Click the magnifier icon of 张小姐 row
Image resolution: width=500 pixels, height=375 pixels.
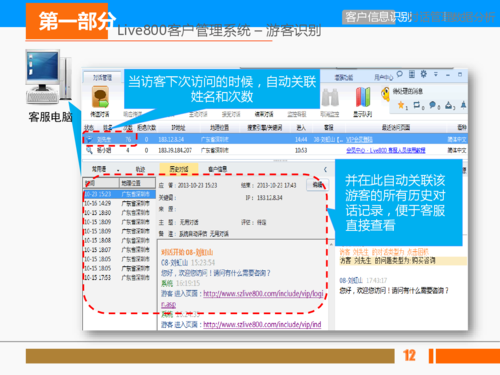pyautogui.click(x=89, y=150)
